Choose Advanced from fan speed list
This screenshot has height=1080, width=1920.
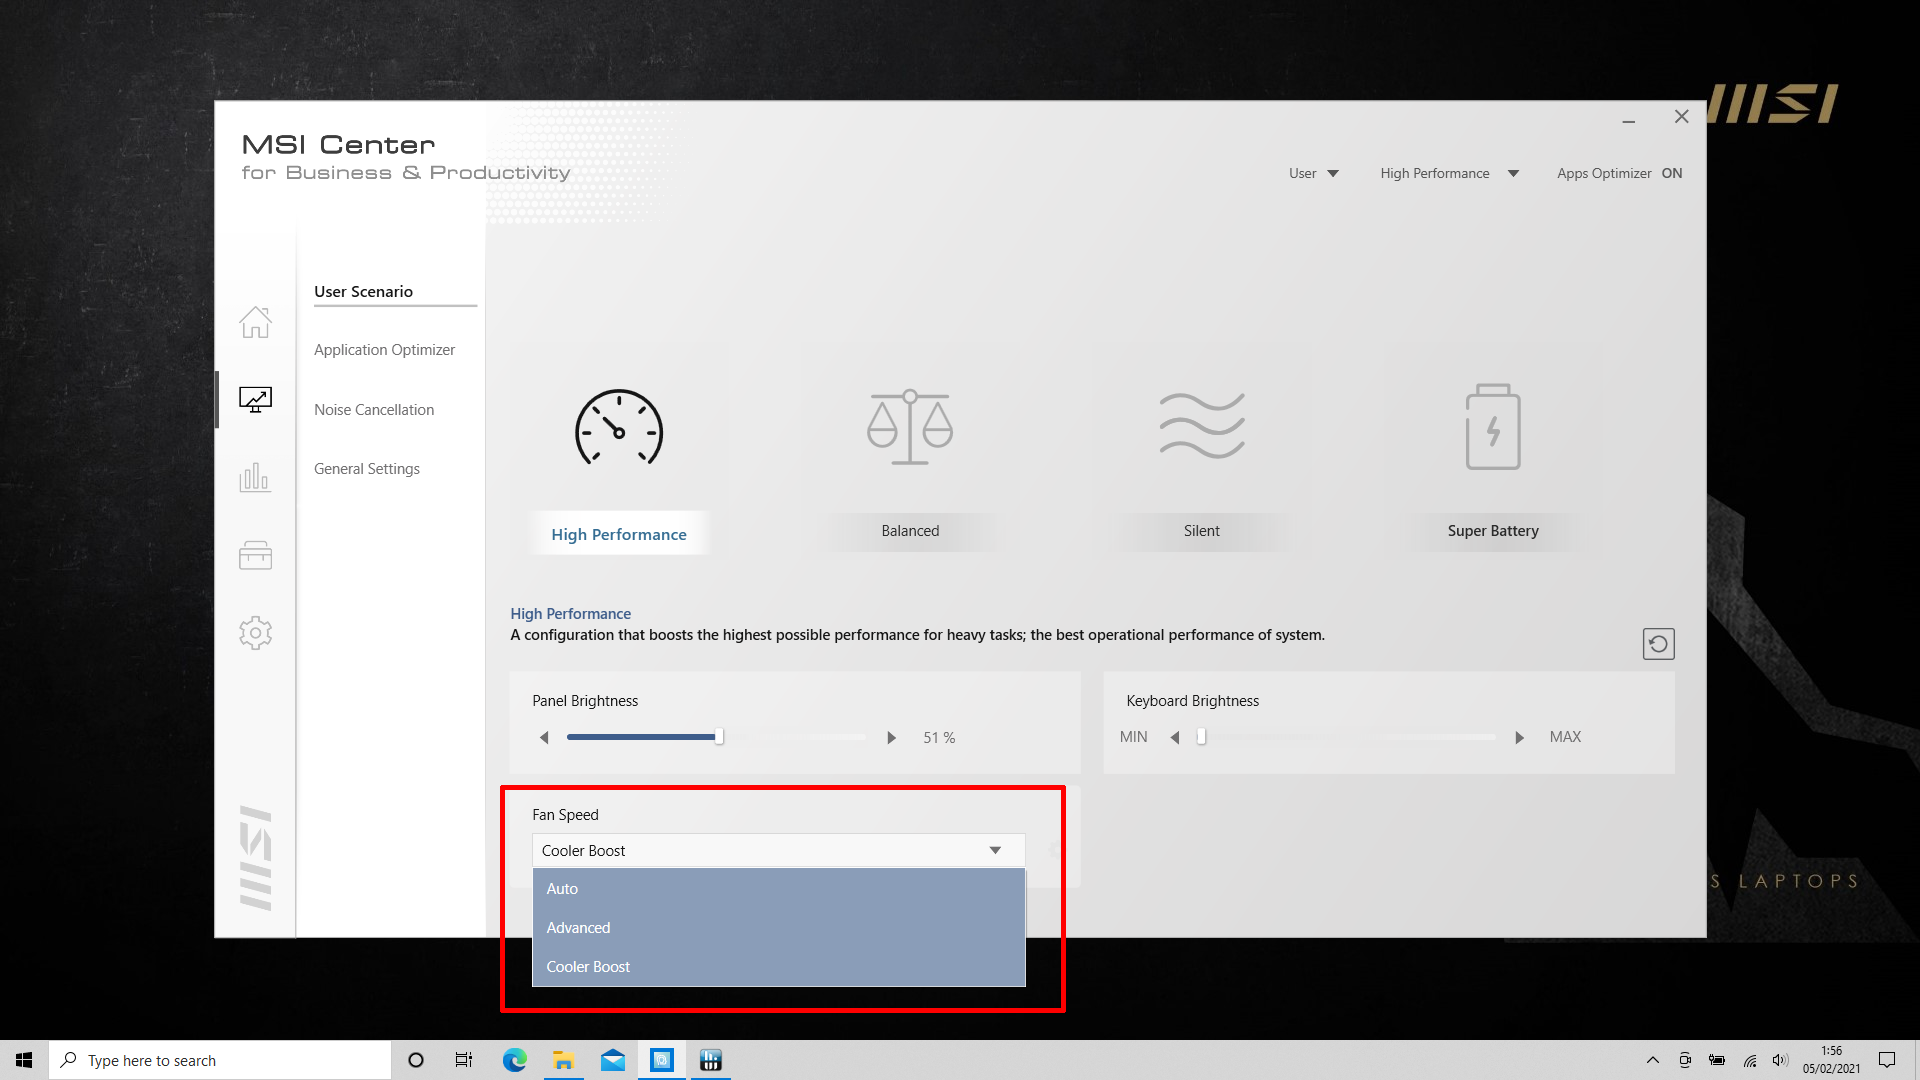(578, 928)
